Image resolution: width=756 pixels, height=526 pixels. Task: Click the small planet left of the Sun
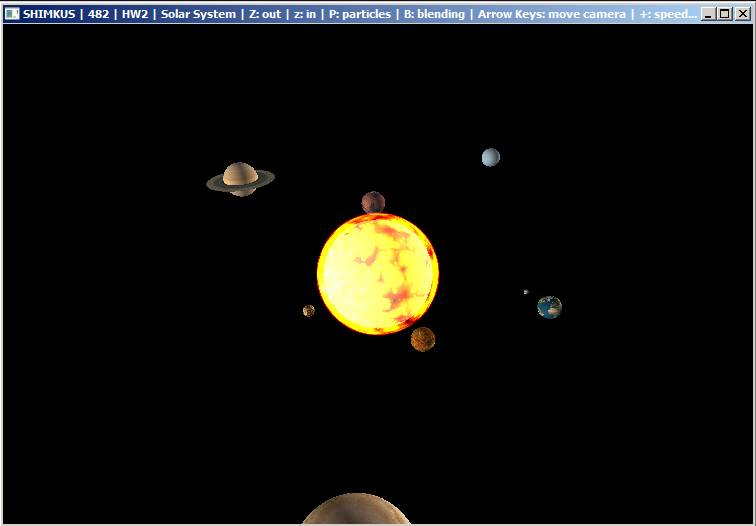(309, 311)
